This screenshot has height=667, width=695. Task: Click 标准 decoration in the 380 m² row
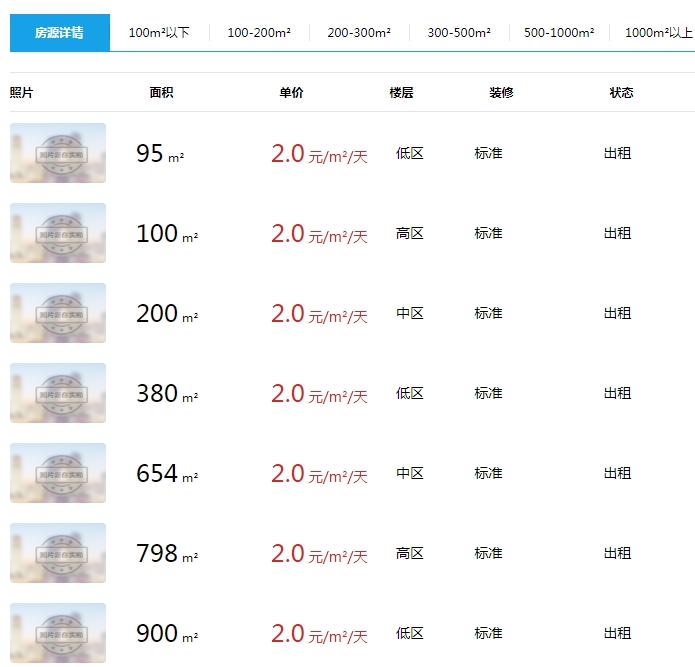[x=488, y=393]
